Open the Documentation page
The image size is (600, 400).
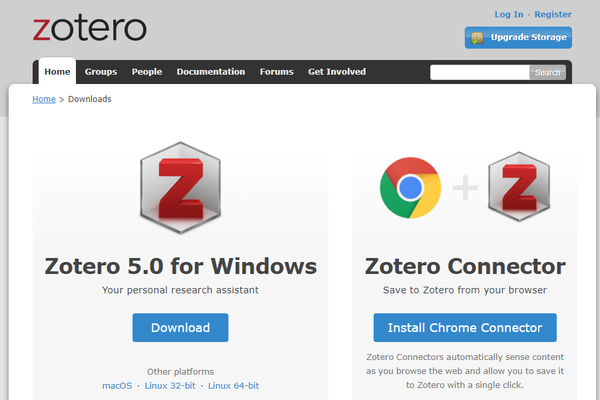click(x=211, y=72)
